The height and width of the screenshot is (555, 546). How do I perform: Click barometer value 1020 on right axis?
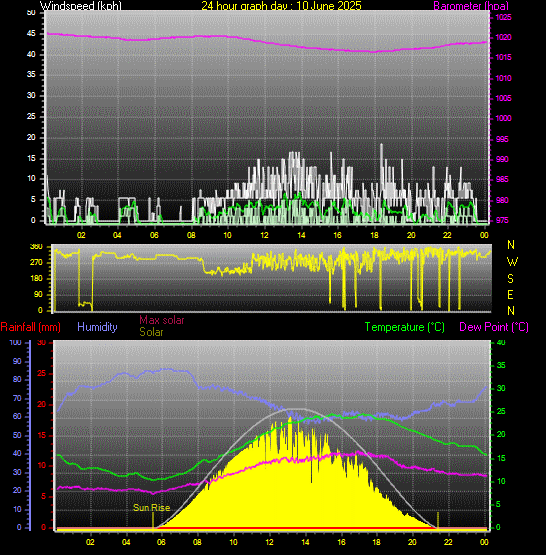tap(503, 37)
